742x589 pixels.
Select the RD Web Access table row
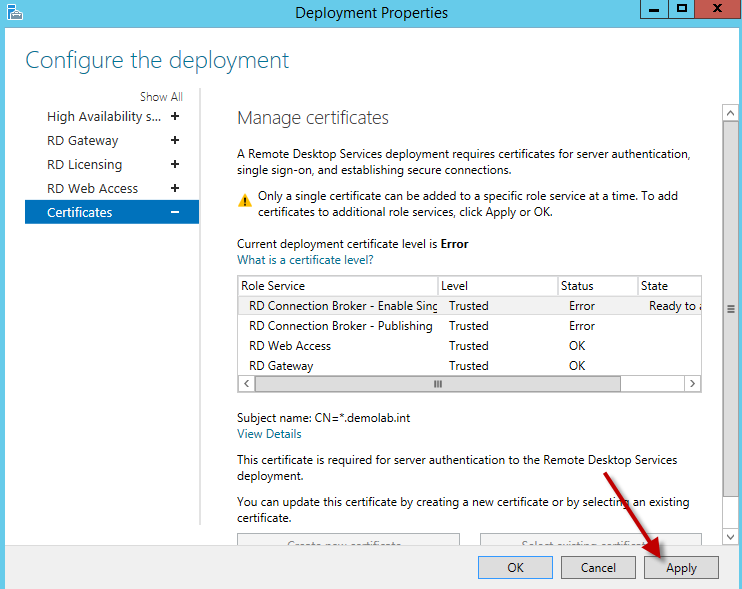coord(290,346)
